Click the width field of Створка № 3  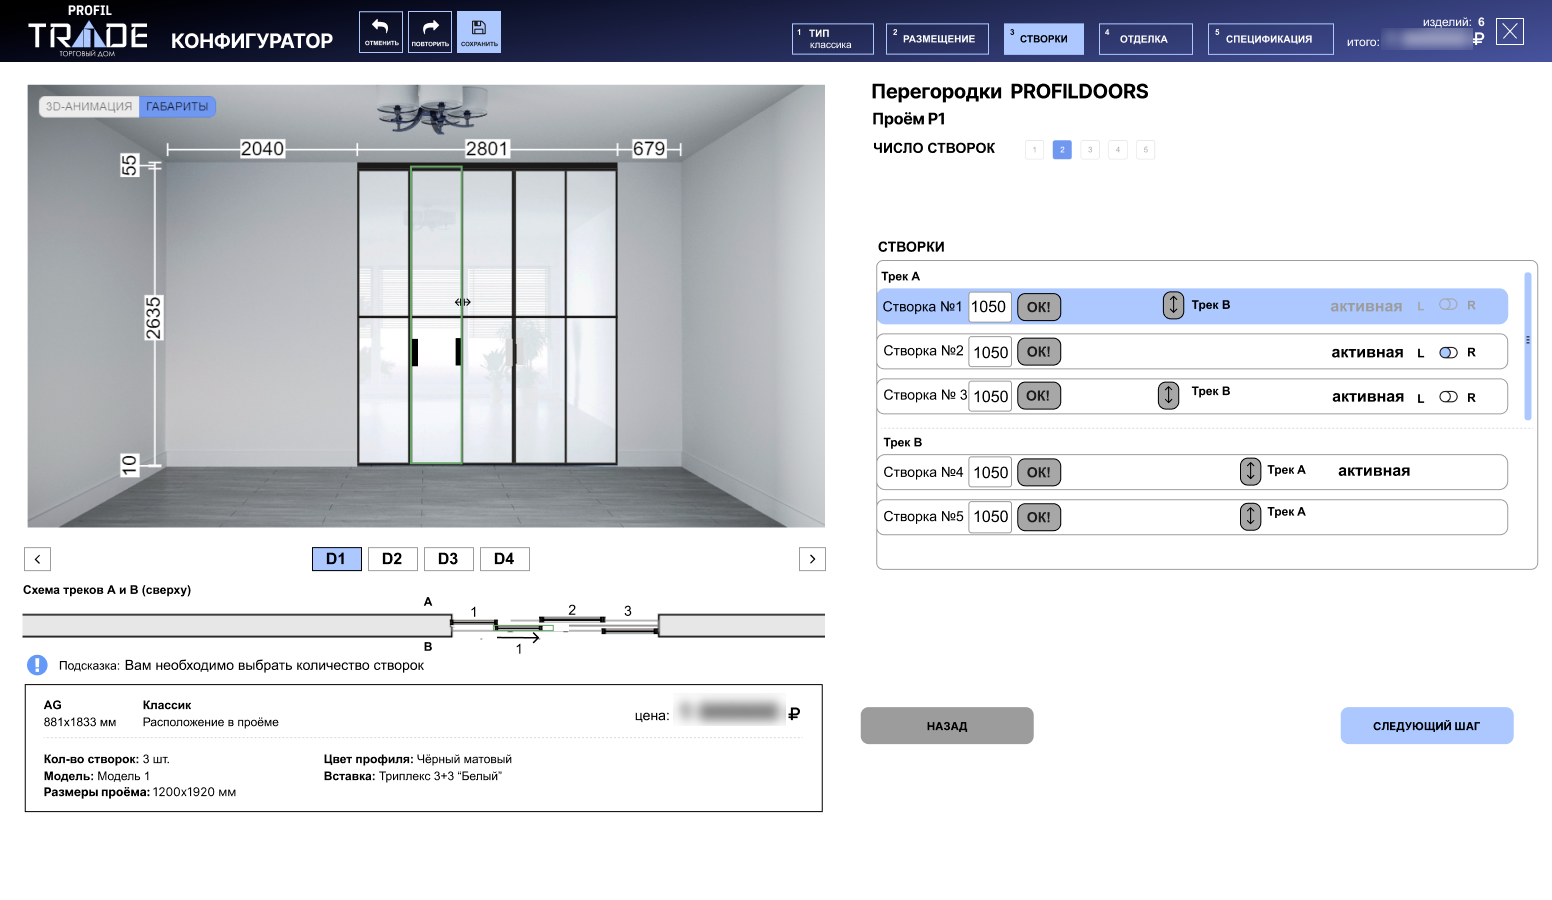point(990,396)
